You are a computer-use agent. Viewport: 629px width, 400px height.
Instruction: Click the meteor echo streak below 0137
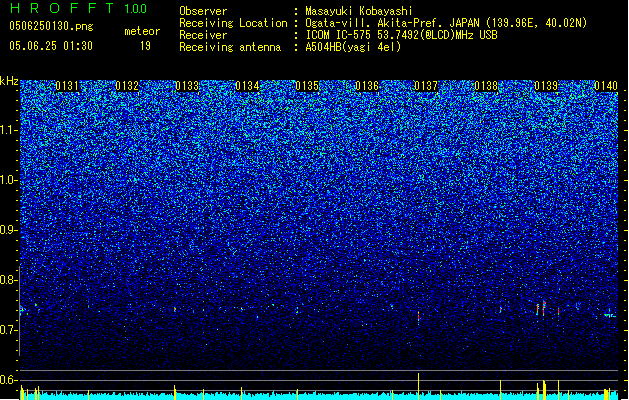pos(418,316)
